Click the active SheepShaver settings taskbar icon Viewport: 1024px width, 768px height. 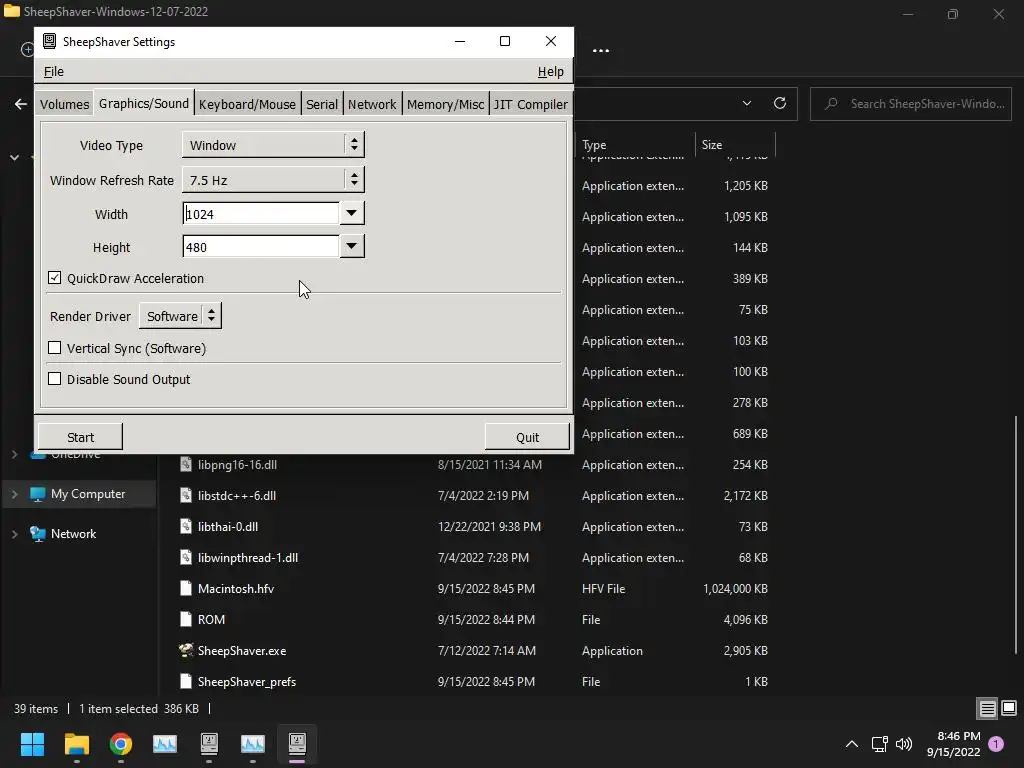pos(297,743)
